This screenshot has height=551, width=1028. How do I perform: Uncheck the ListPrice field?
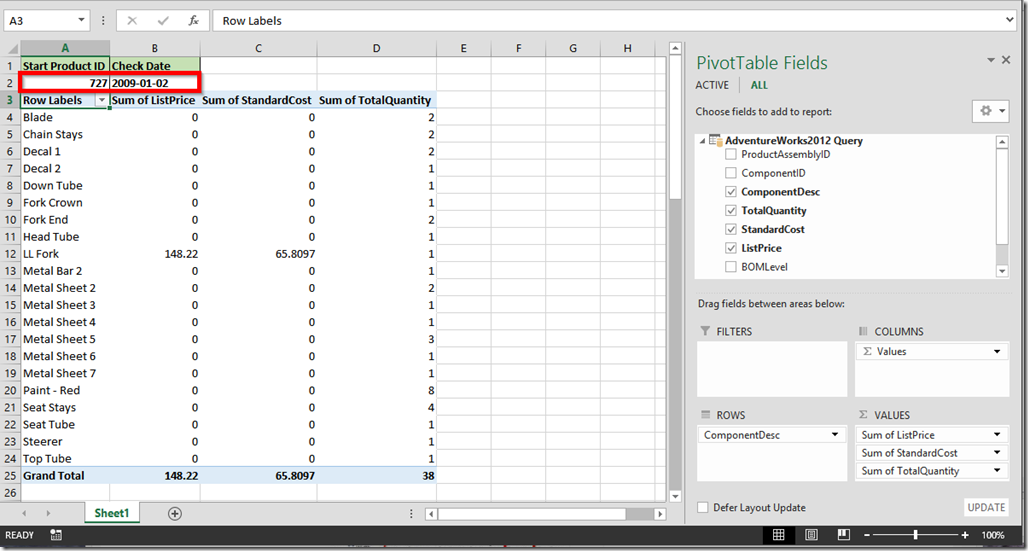click(731, 248)
